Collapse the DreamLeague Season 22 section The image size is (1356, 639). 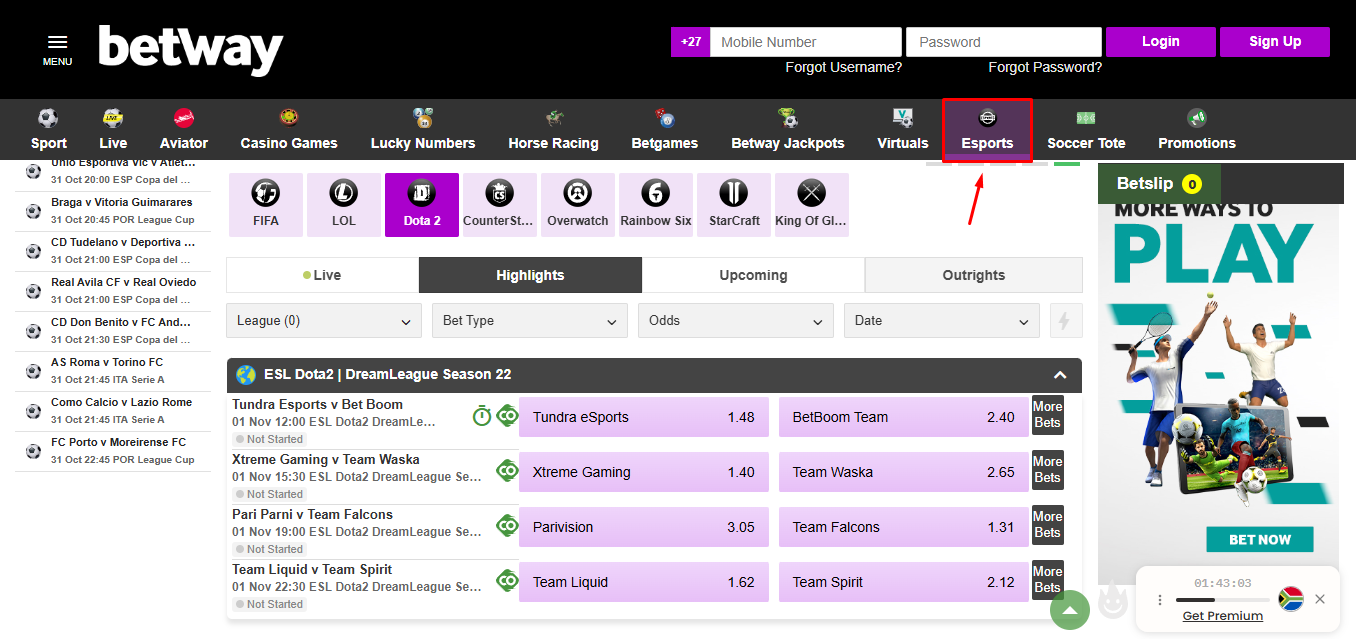click(x=1060, y=375)
